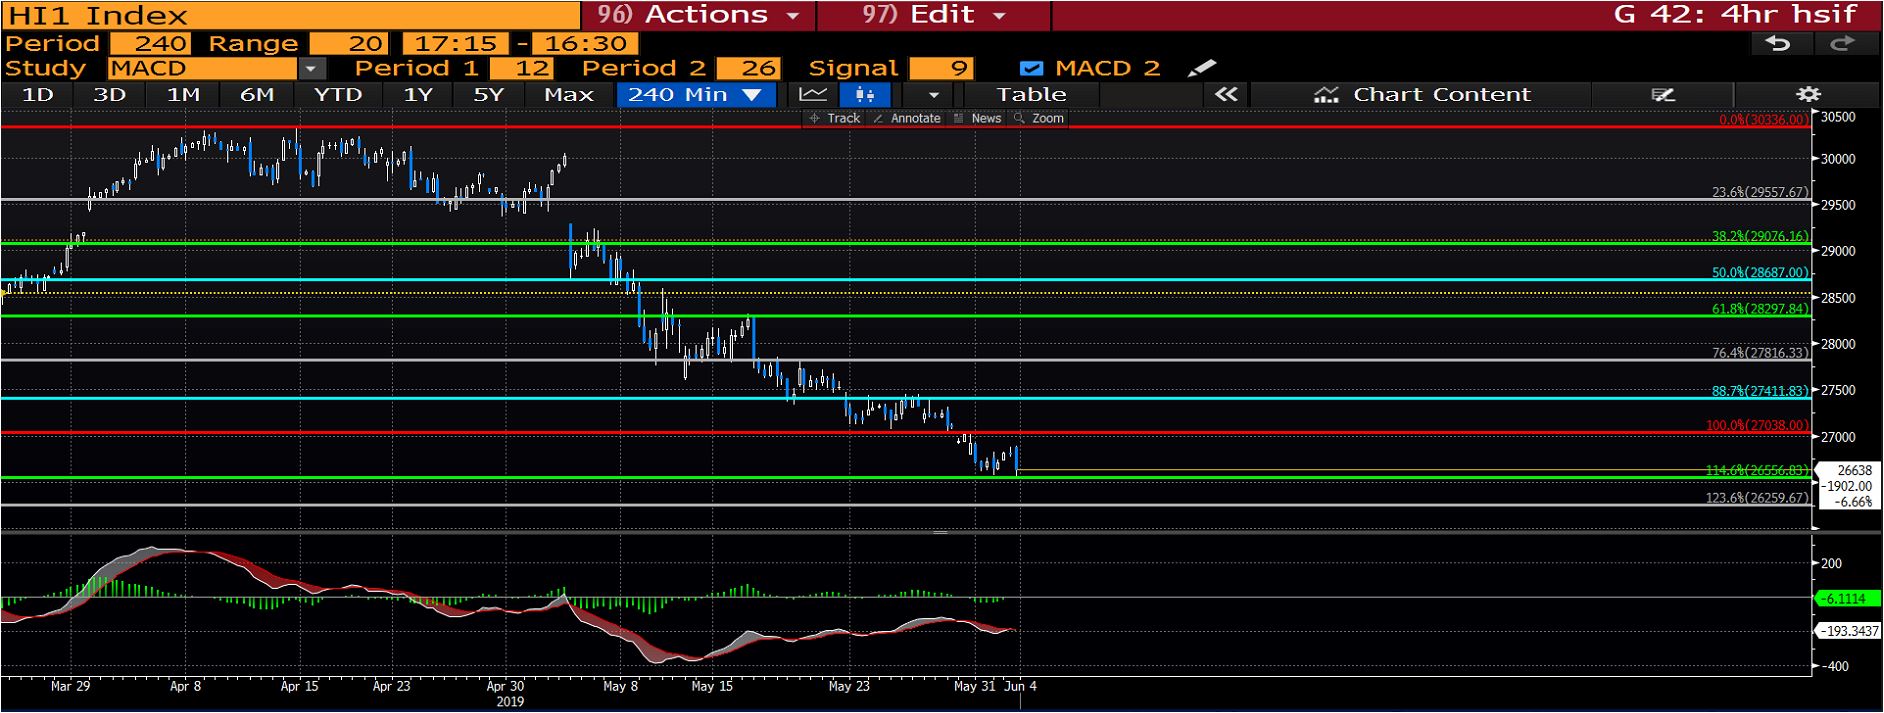Open chart settings gear icon
The width and height of the screenshot is (1884, 713).
click(1808, 95)
